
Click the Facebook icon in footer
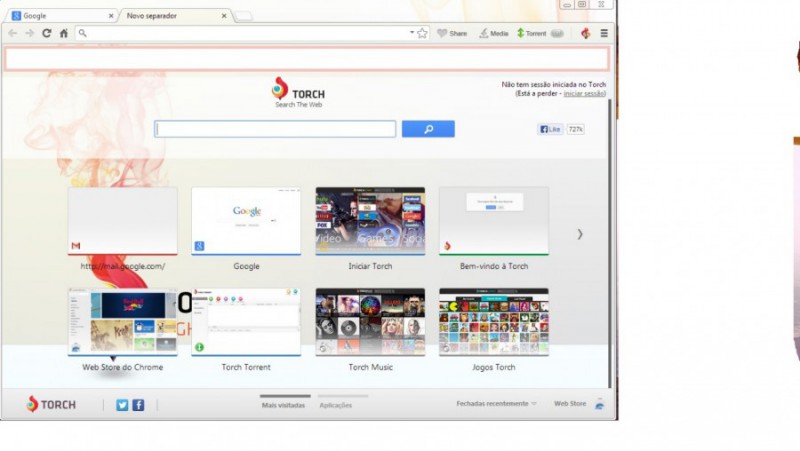pos(138,405)
